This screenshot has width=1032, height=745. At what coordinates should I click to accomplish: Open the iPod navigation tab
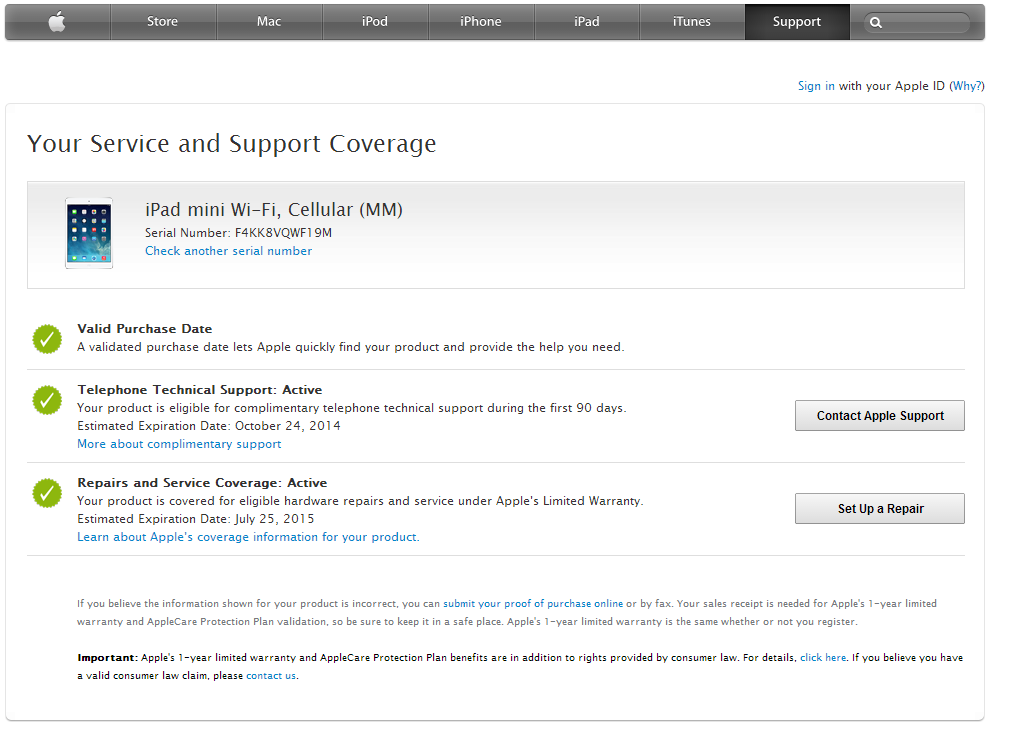375,22
